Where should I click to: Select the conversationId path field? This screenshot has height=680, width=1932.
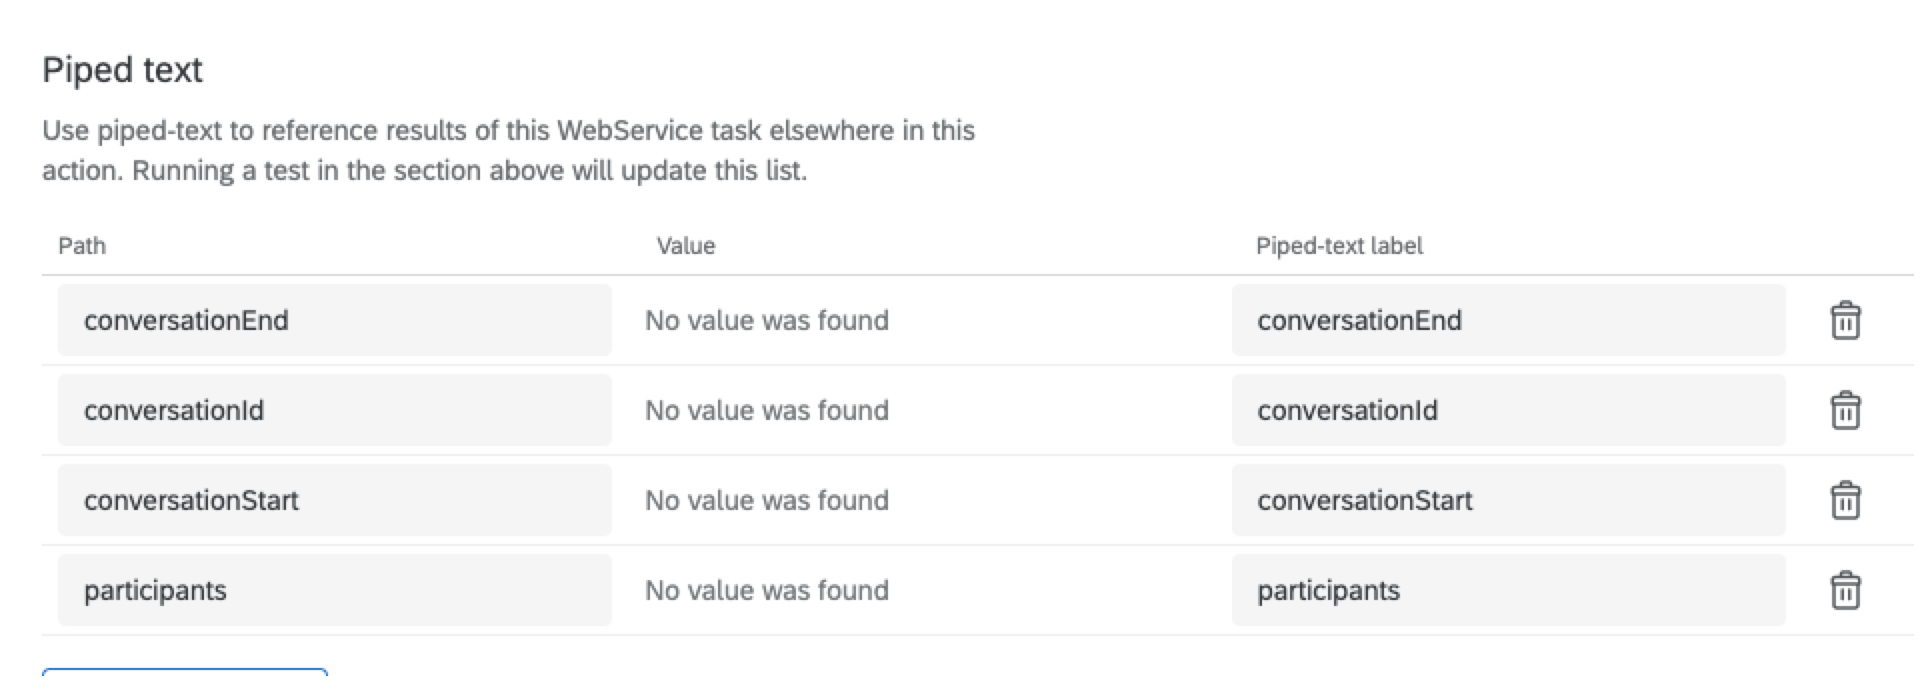click(335, 410)
